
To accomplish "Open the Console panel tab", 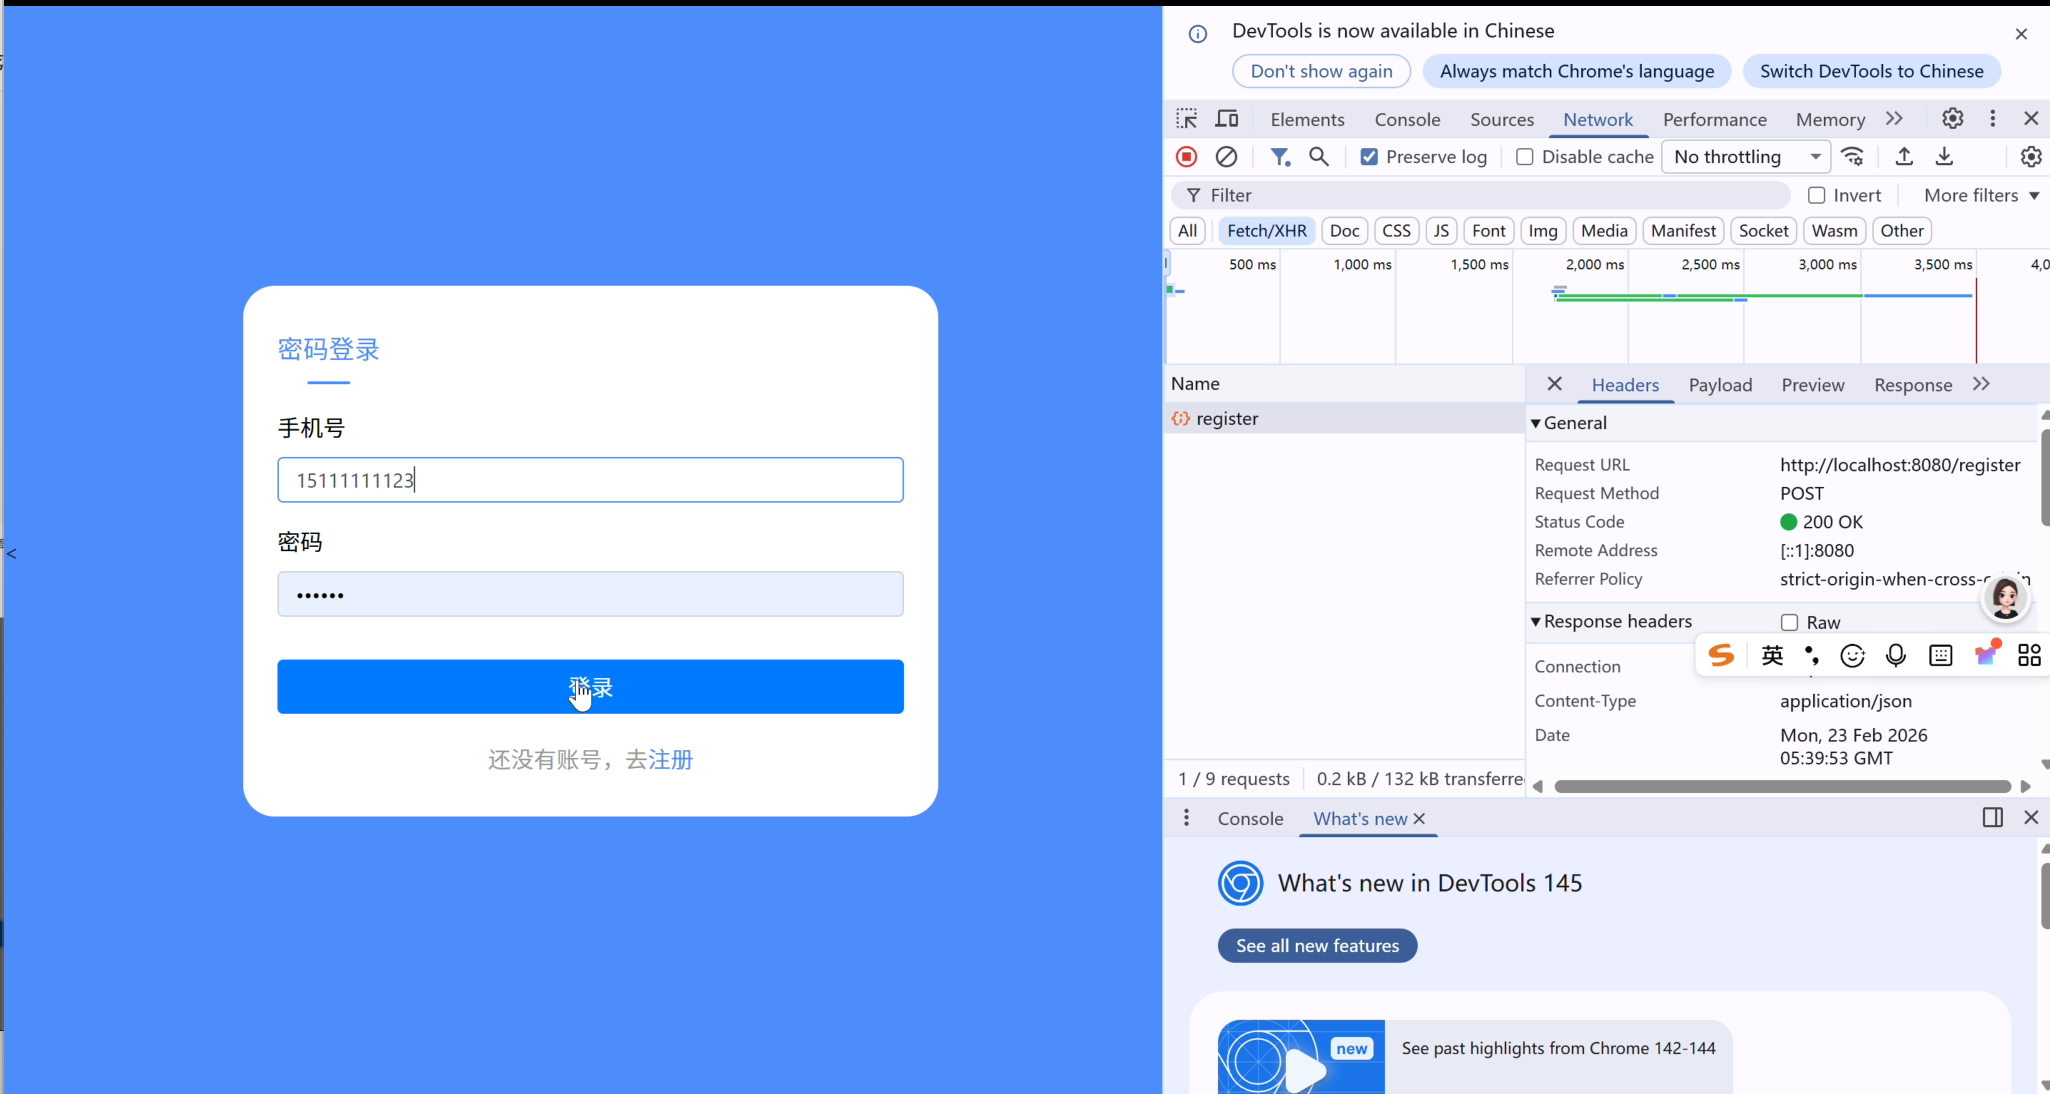I will [x=1407, y=119].
